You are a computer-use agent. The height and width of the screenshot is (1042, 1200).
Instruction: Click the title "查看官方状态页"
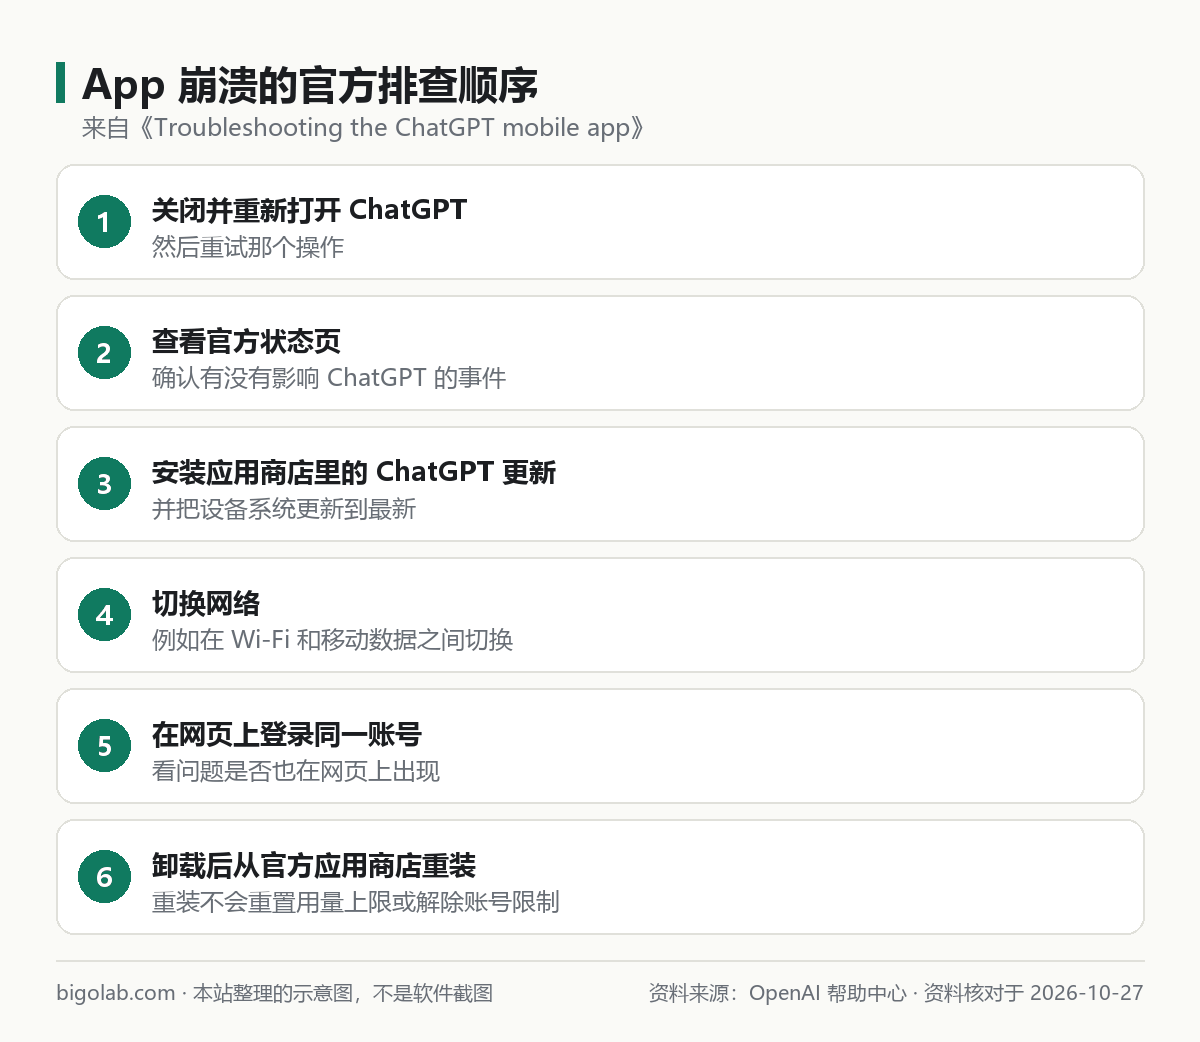coord(246,341)
